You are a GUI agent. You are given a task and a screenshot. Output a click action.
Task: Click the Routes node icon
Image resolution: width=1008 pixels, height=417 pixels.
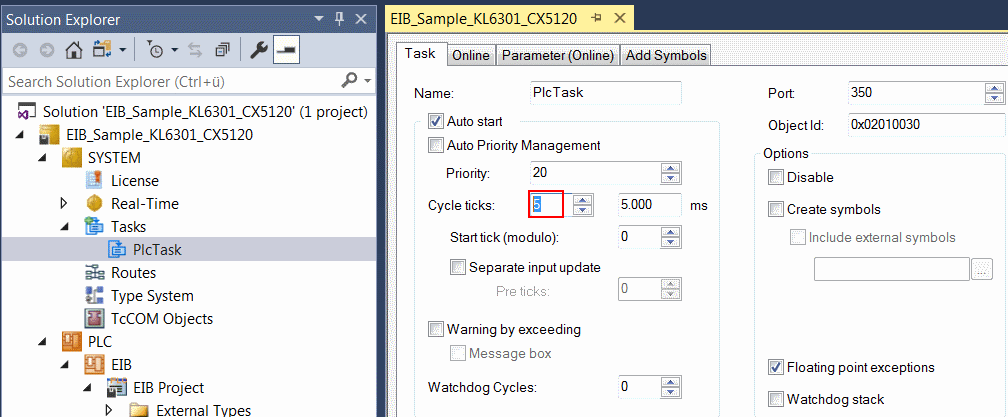point(94,272)
